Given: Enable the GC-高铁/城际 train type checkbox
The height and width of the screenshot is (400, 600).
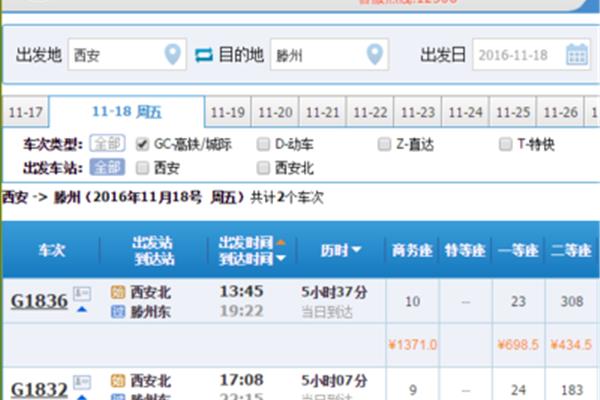Looking at the screenshot, I should click(142, 144).
